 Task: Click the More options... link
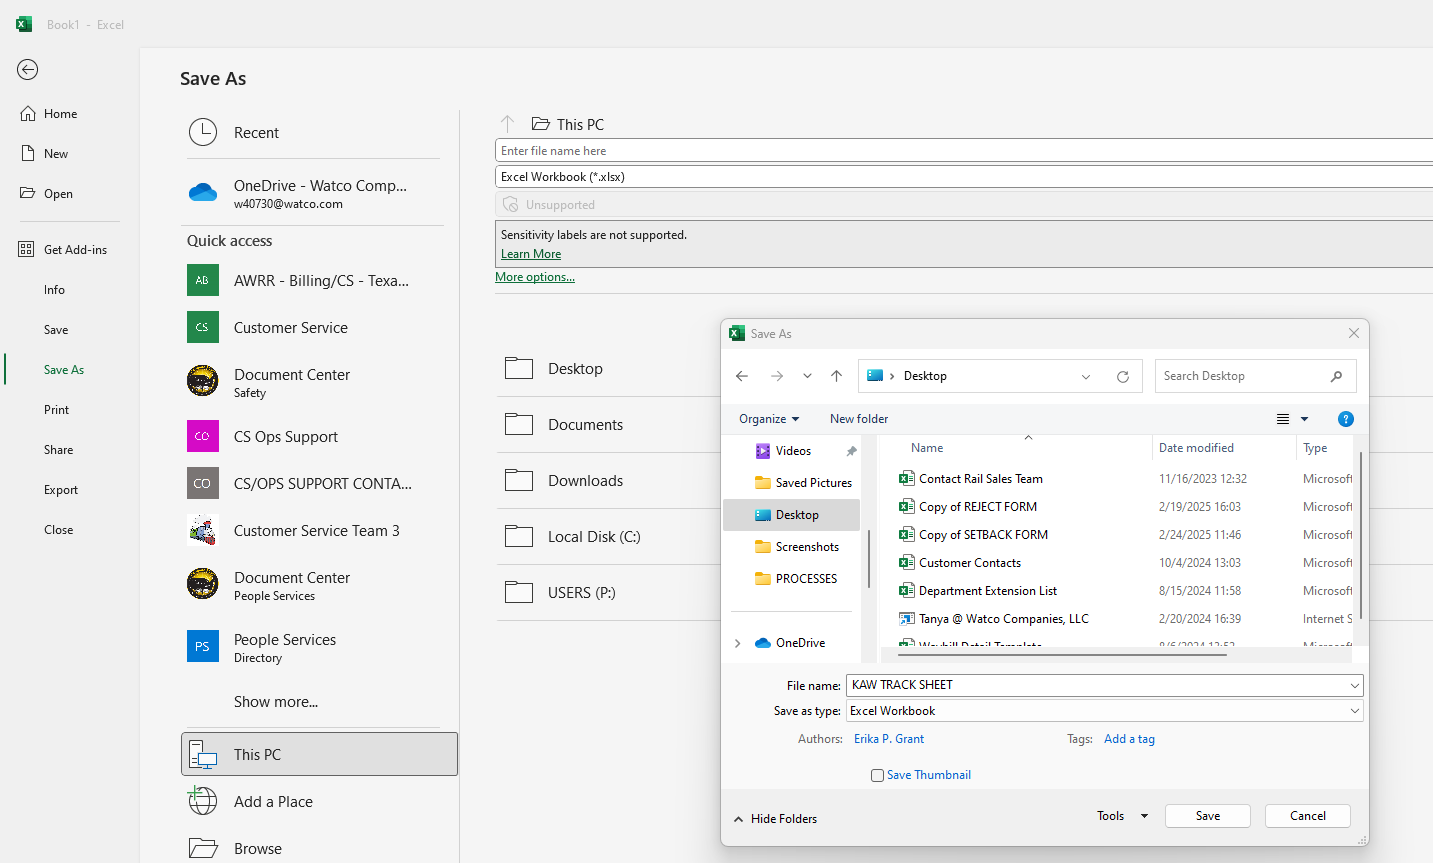click(535, 277)
